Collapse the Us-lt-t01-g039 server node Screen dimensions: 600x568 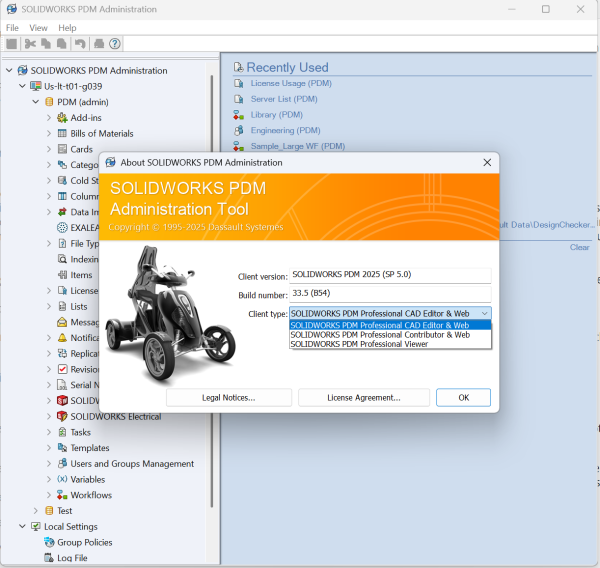click(22, 86)
